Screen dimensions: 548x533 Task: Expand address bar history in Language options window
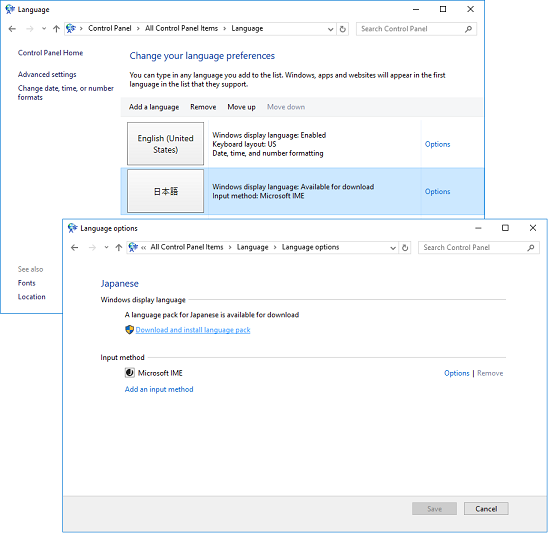(x=393, y=248)
